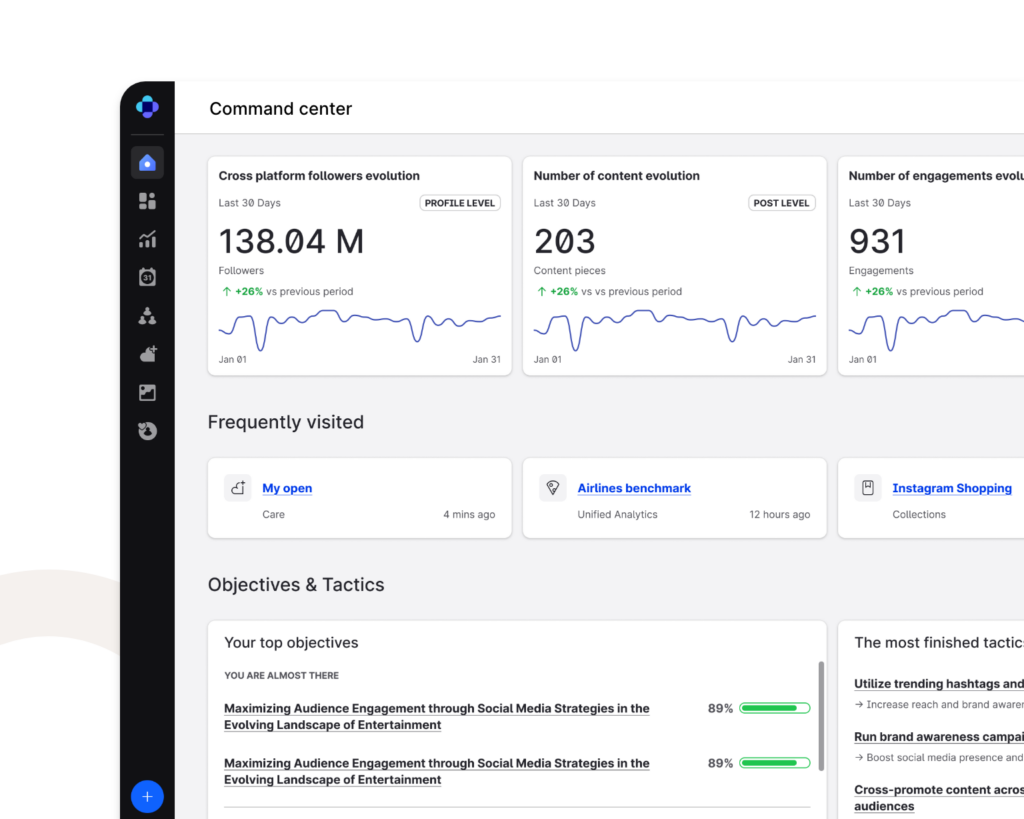This screenshot has height=819, width=1024.
Task: Open the dashboards grid icon
Action: click(147, 201)
